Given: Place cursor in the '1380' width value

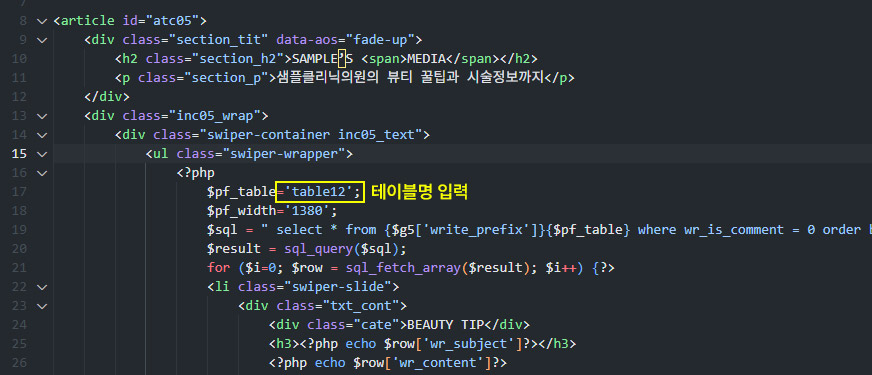Looking at the screenshot, I should [x=307, y=211].
